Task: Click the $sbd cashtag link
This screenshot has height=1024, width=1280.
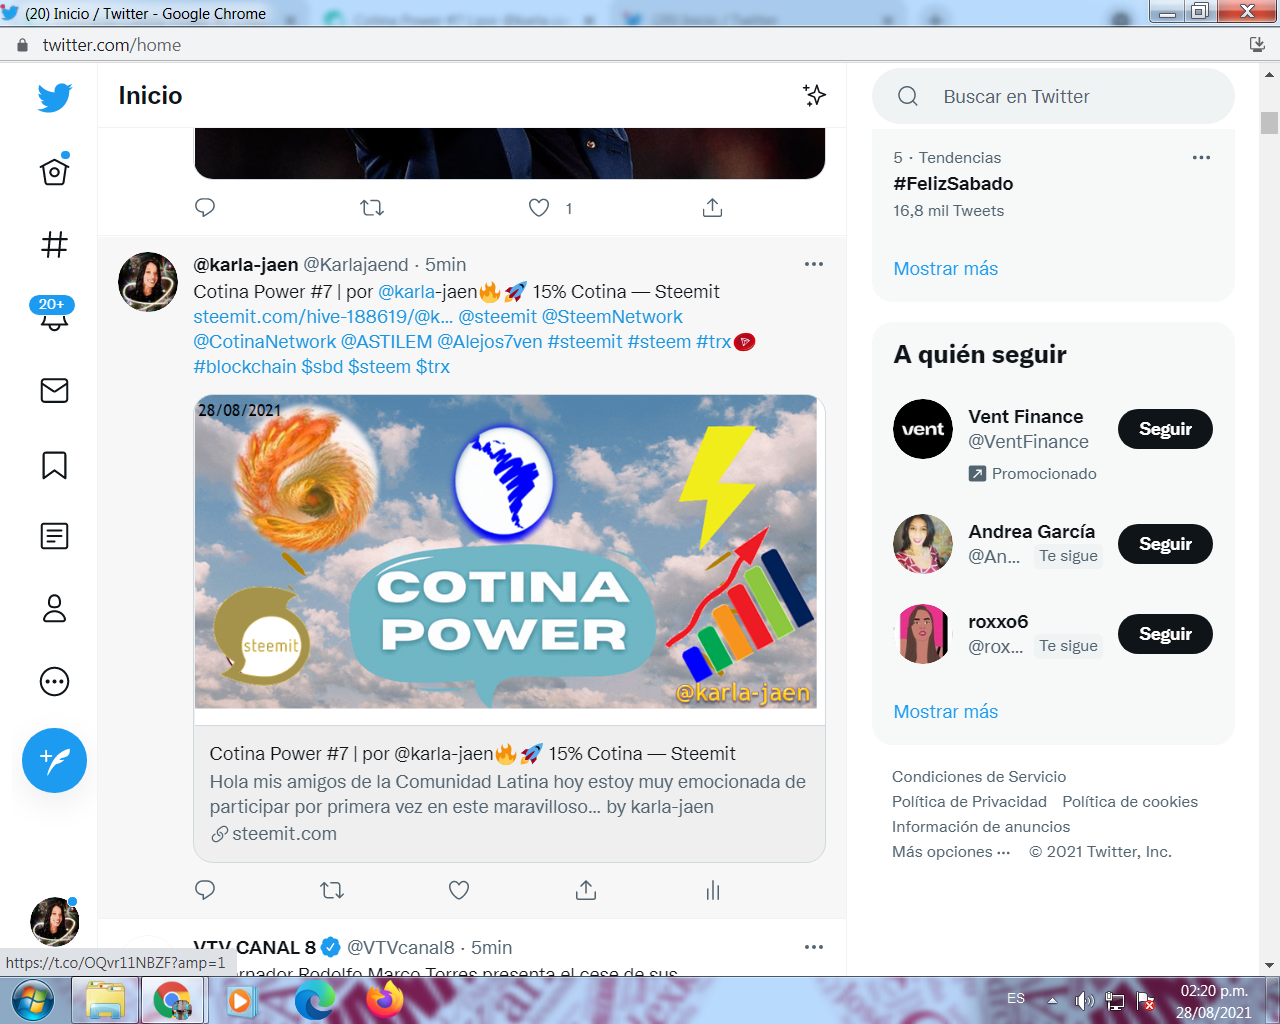Action: point(322,367)
